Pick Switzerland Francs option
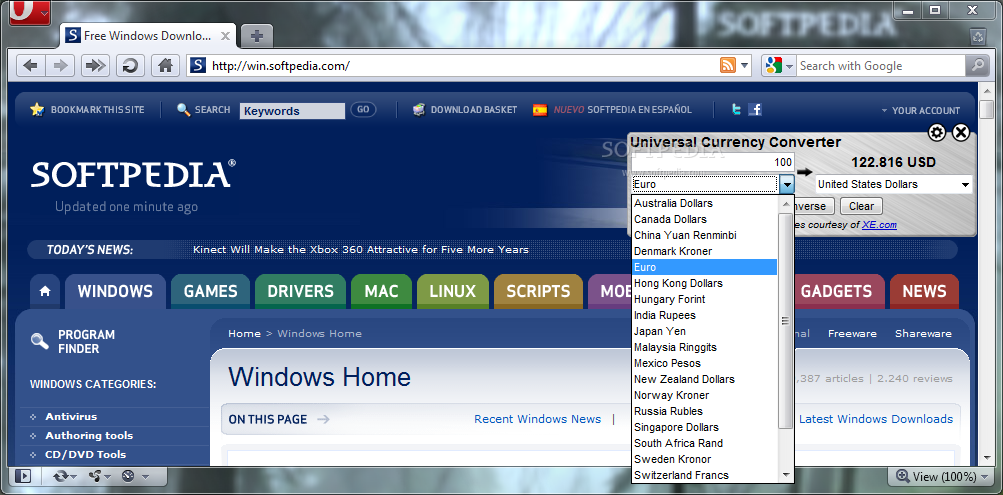This screenshot has width=1003, height=495. click(704, 475)
